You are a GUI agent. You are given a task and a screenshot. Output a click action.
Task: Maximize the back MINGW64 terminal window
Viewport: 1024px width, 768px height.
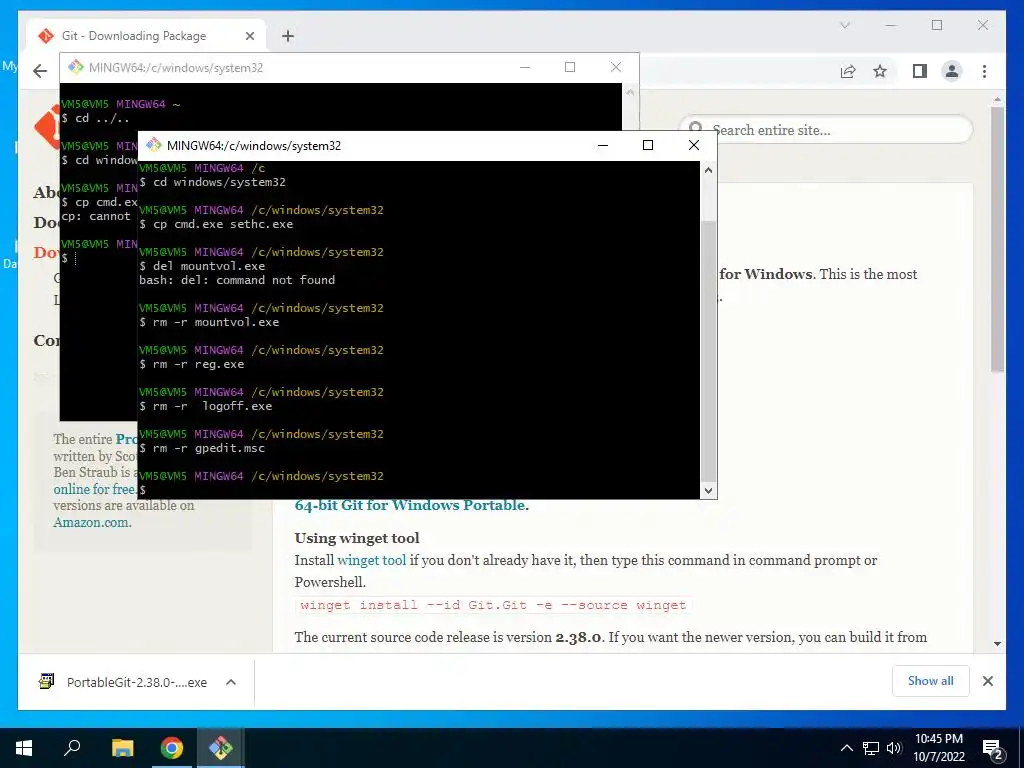click(x=570, y=67)
